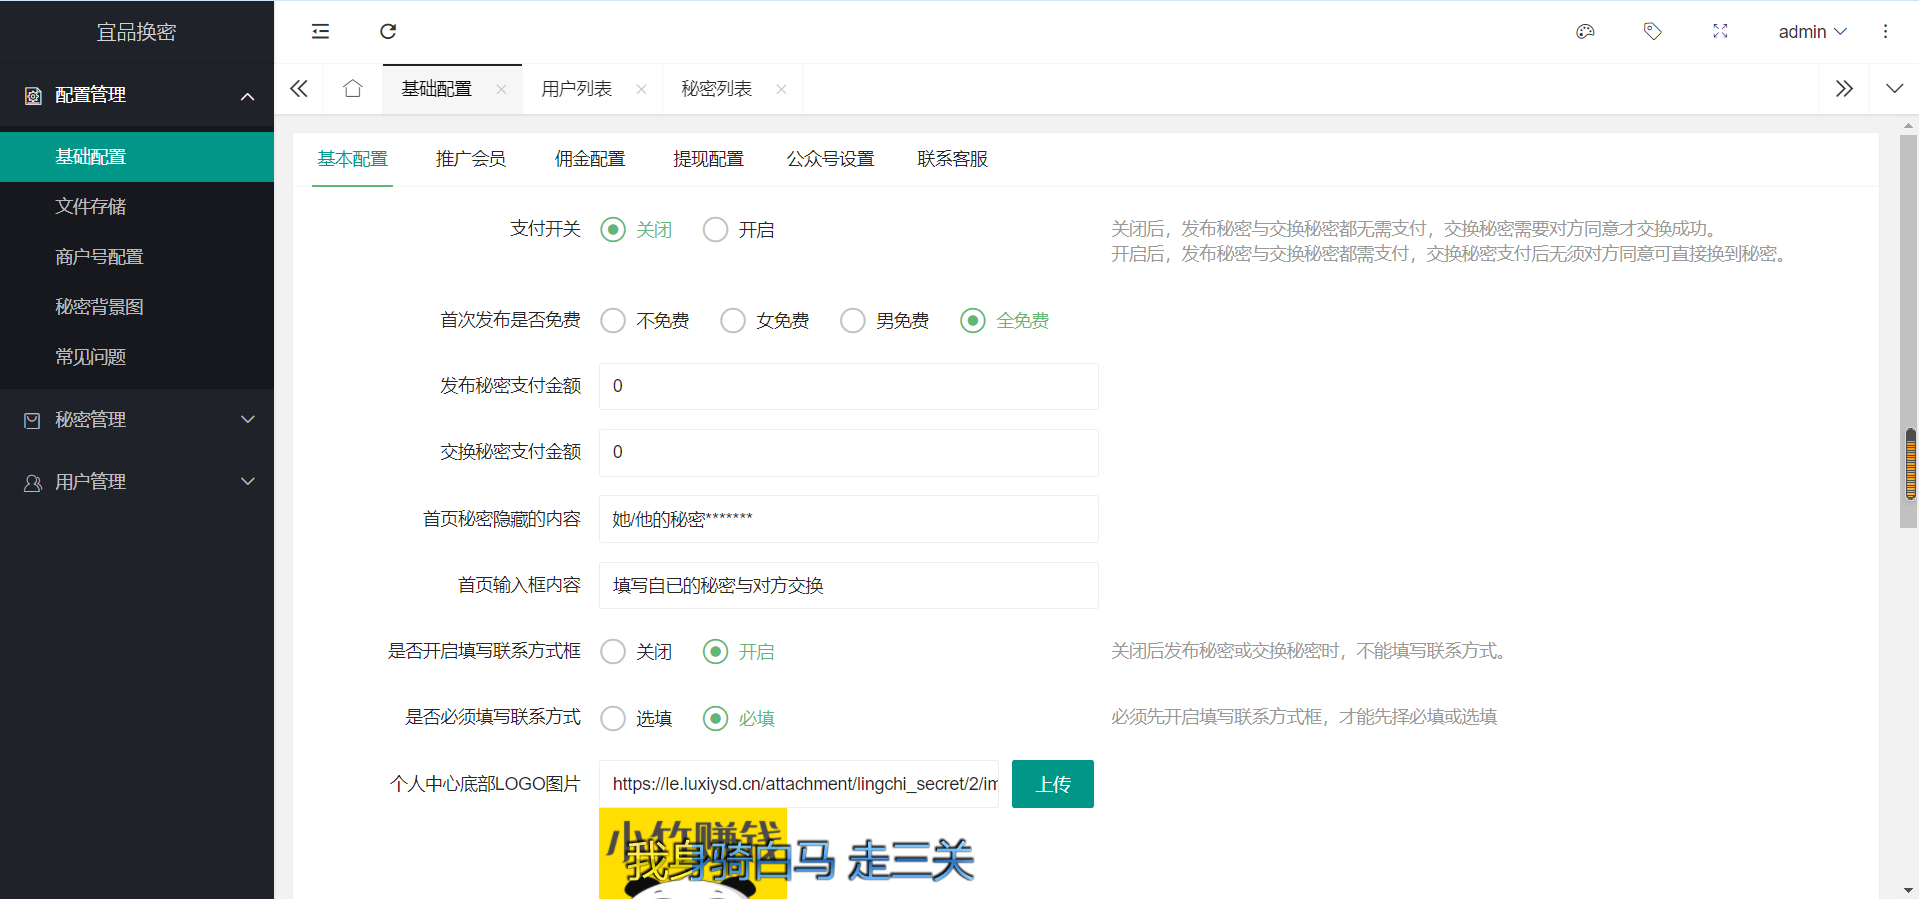Expand the 用户管理 sidebar menu
Screen dimensions: 1919x899
coord(137,482)
